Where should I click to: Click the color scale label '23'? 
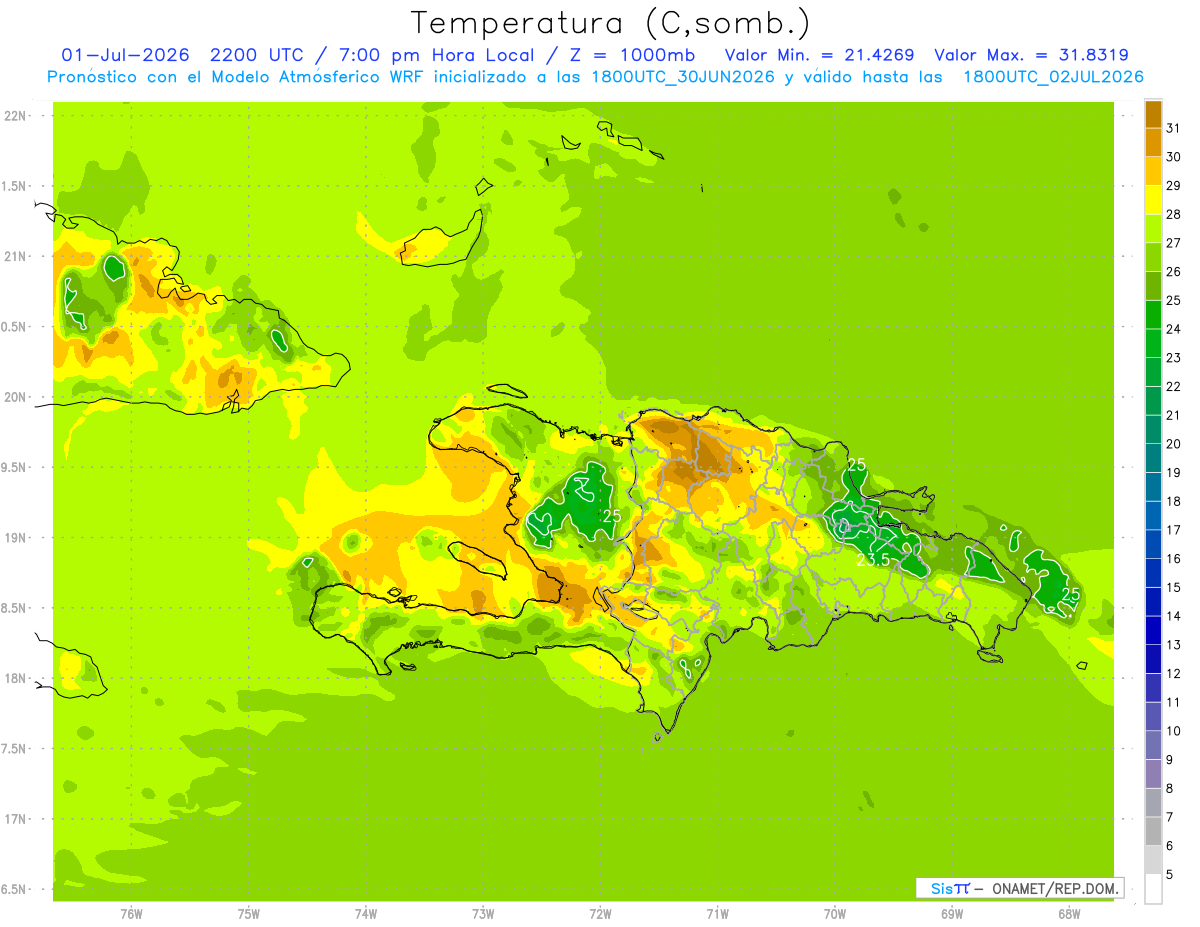click(x=1173, y=358)
